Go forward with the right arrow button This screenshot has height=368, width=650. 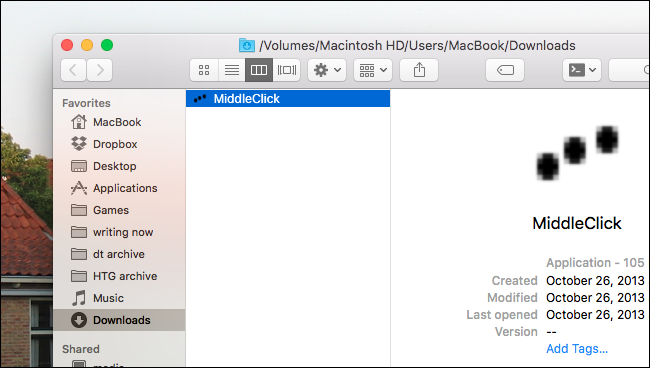click(99, 70)
